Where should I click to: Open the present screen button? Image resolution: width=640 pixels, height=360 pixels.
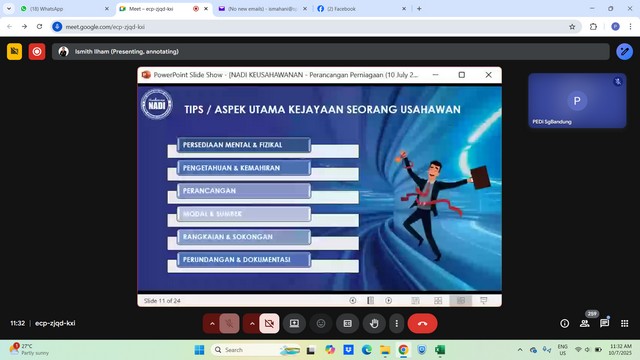coord(294,324)
